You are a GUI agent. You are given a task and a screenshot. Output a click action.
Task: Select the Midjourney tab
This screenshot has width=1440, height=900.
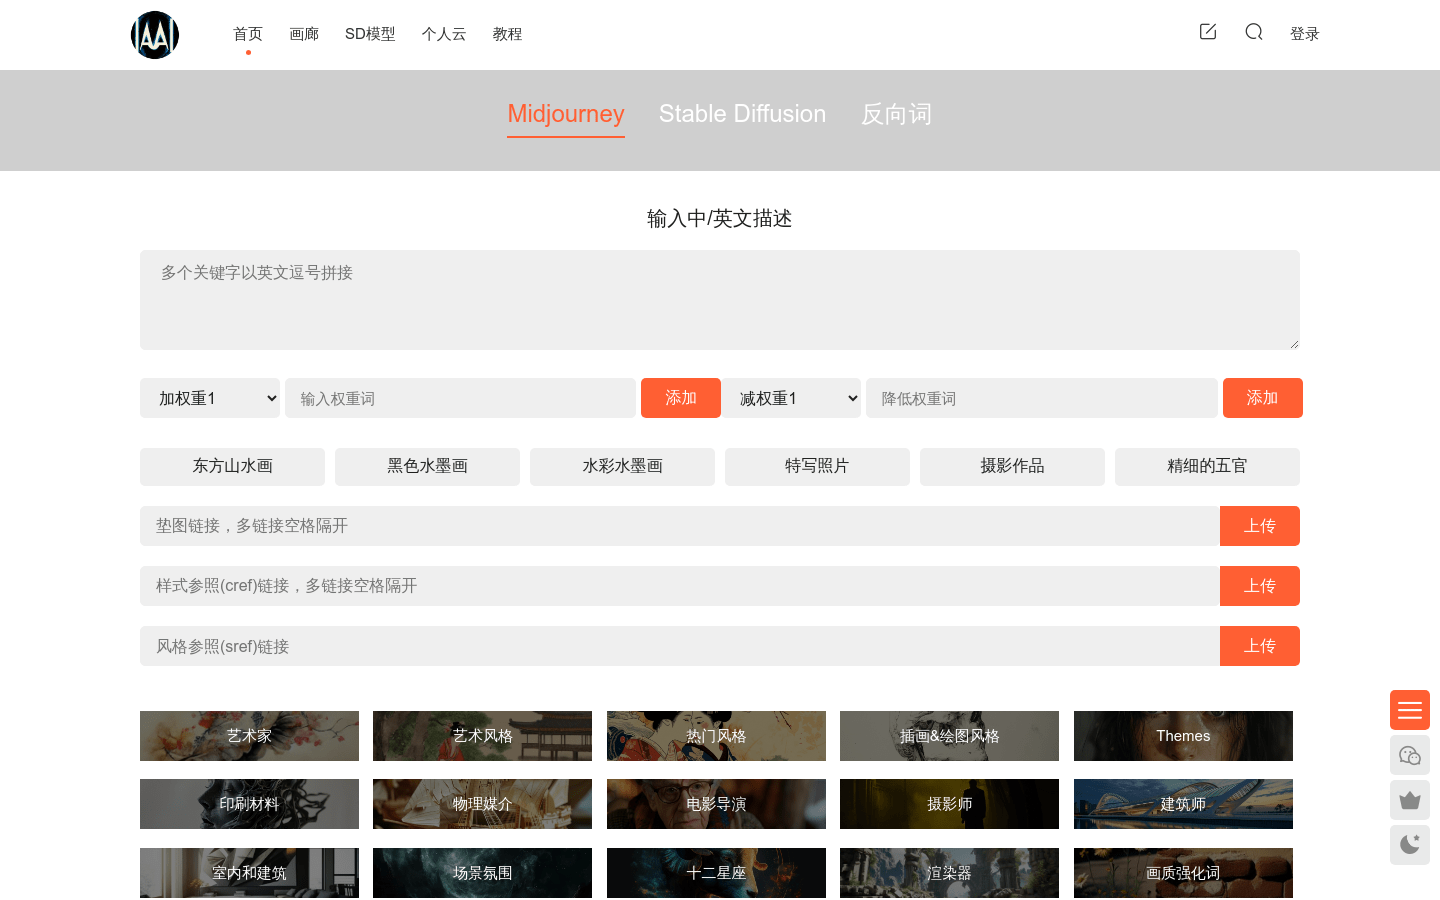point(566,114)
